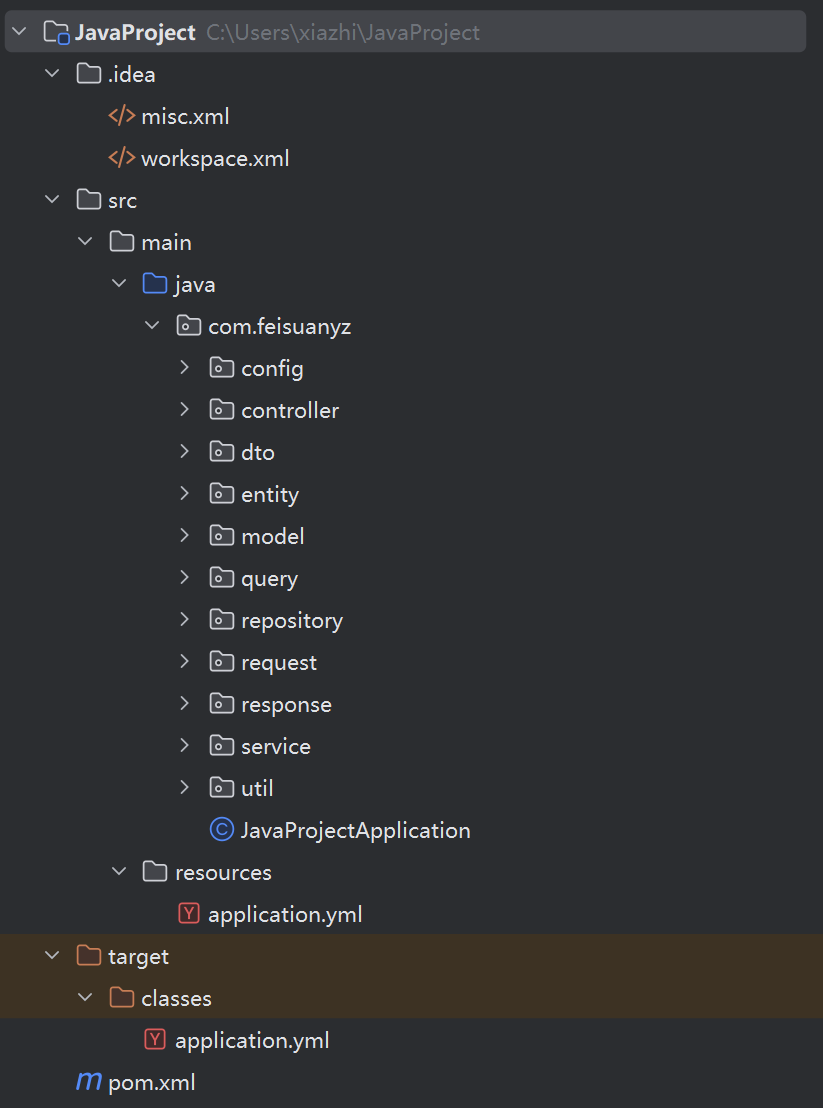Click the XML icon next to misc.xml
This screenshot has height=1108, width=823.
pos(122,116)
